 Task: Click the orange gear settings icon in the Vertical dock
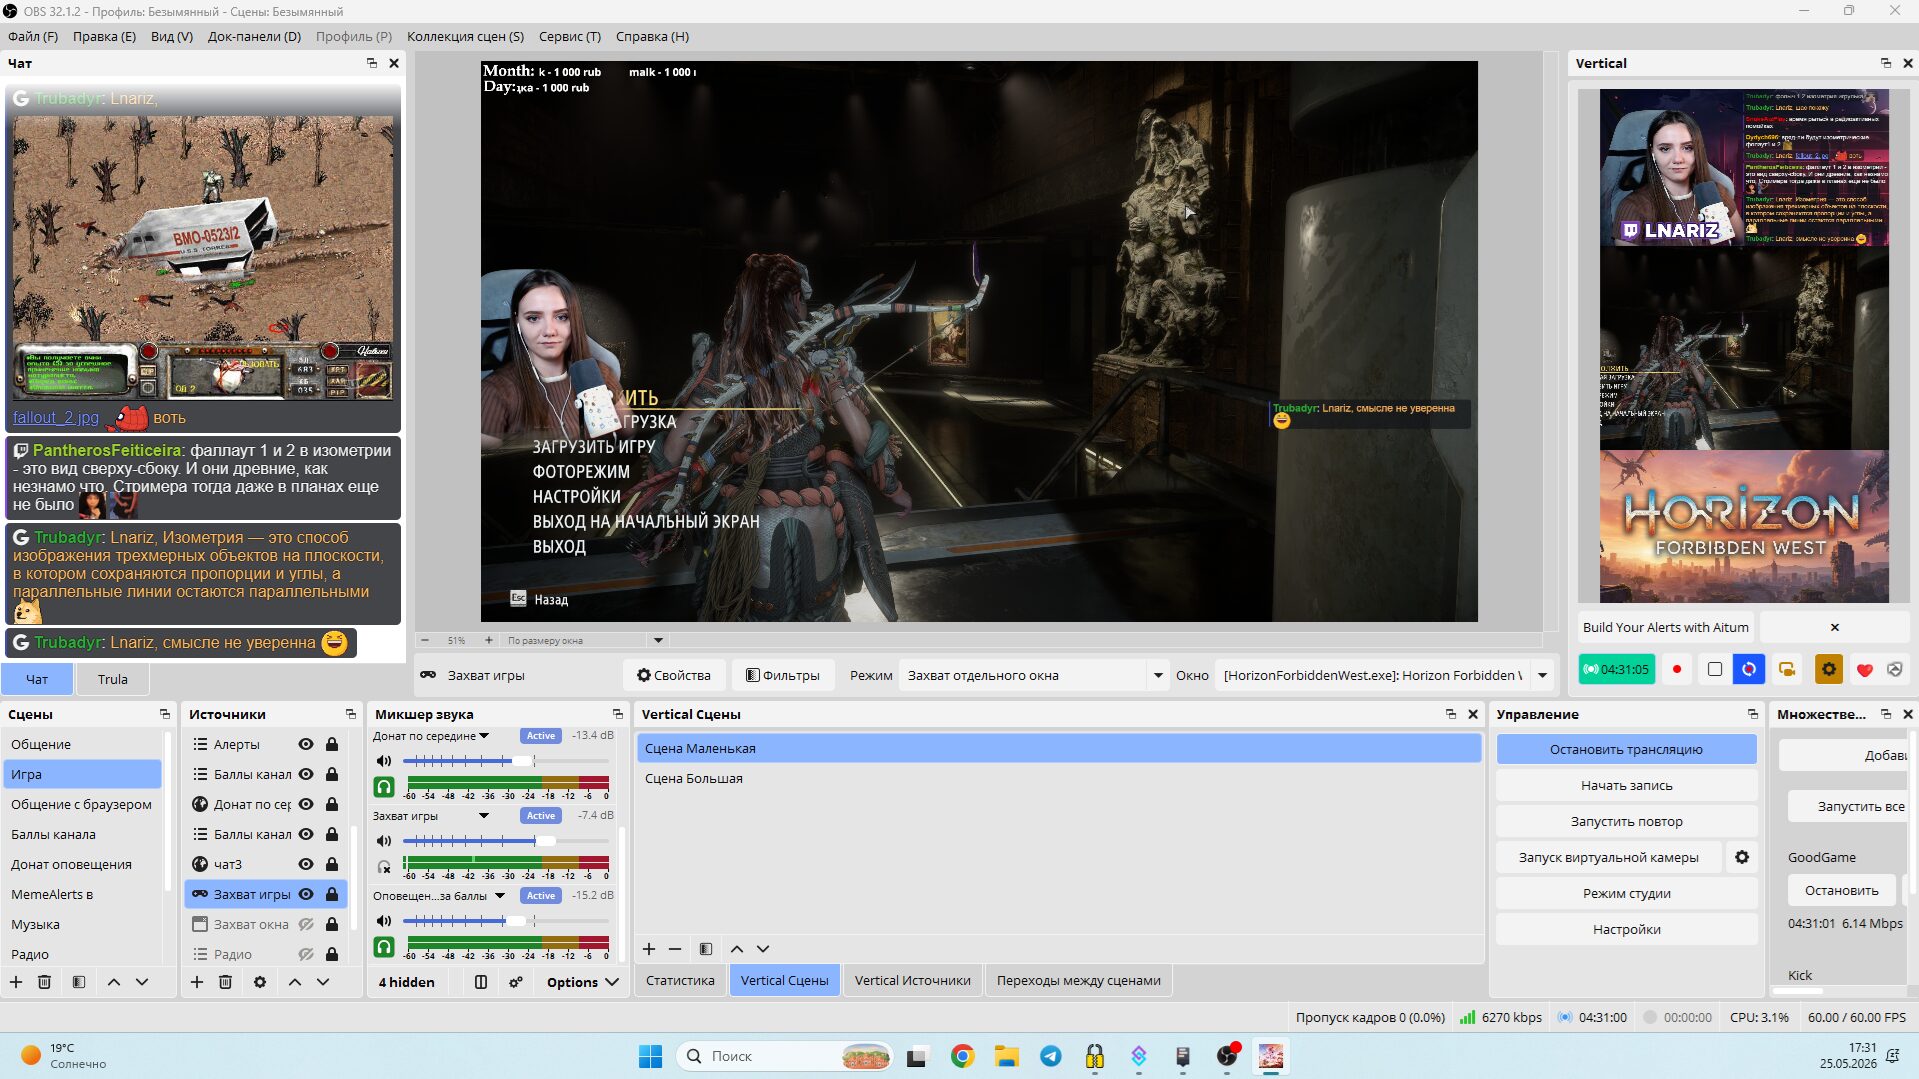pyautogui.click(x=1829, y=669)
